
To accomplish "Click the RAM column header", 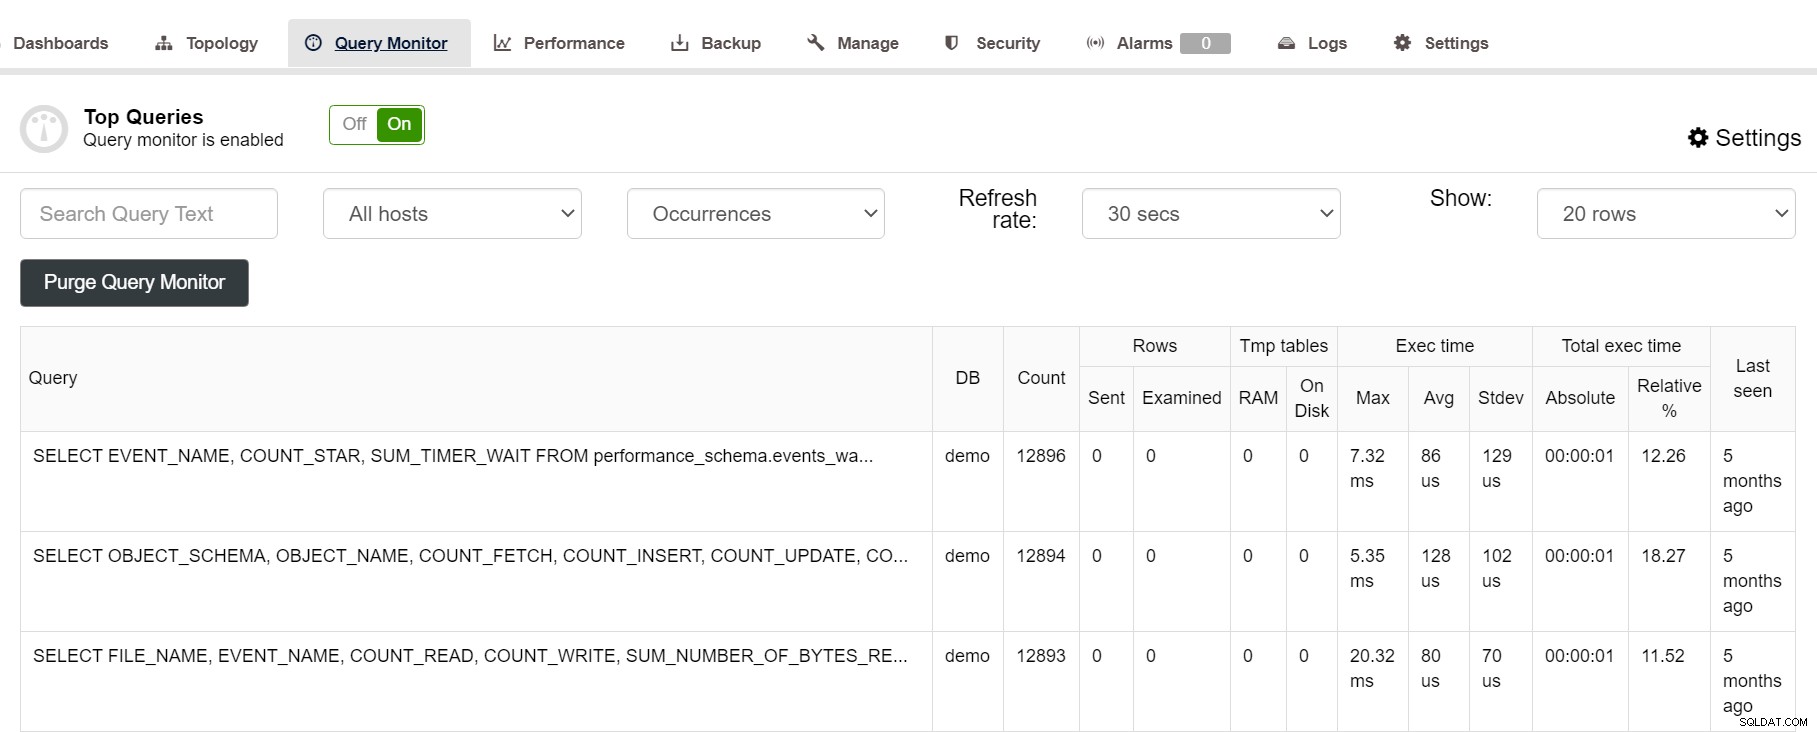I will tap(1258, 398).
